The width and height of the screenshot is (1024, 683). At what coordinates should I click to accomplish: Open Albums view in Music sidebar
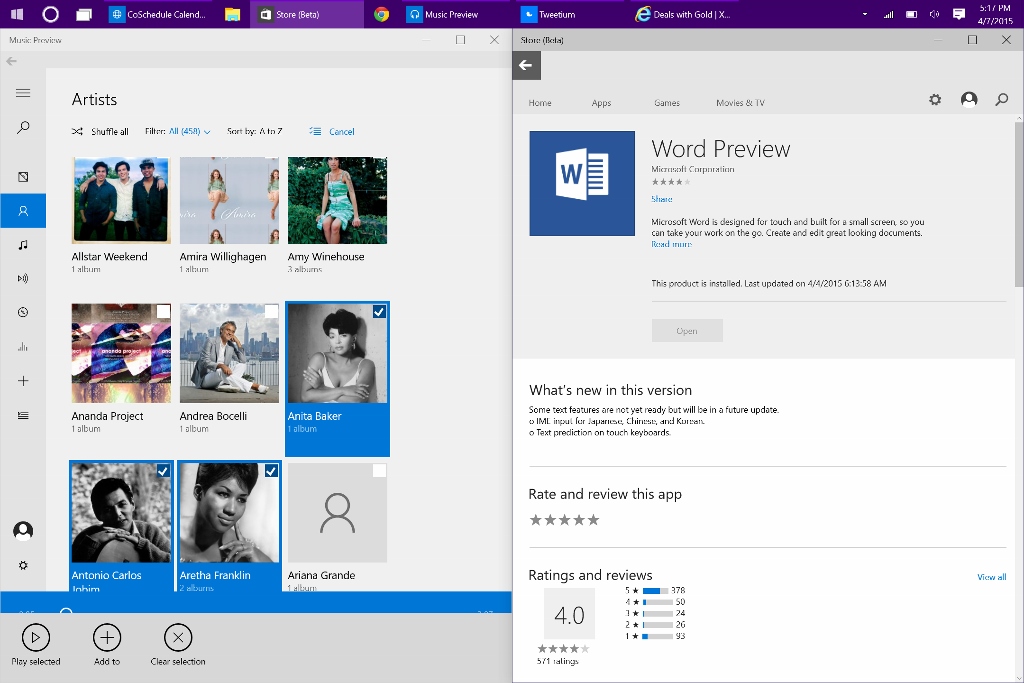coord(23,177)
